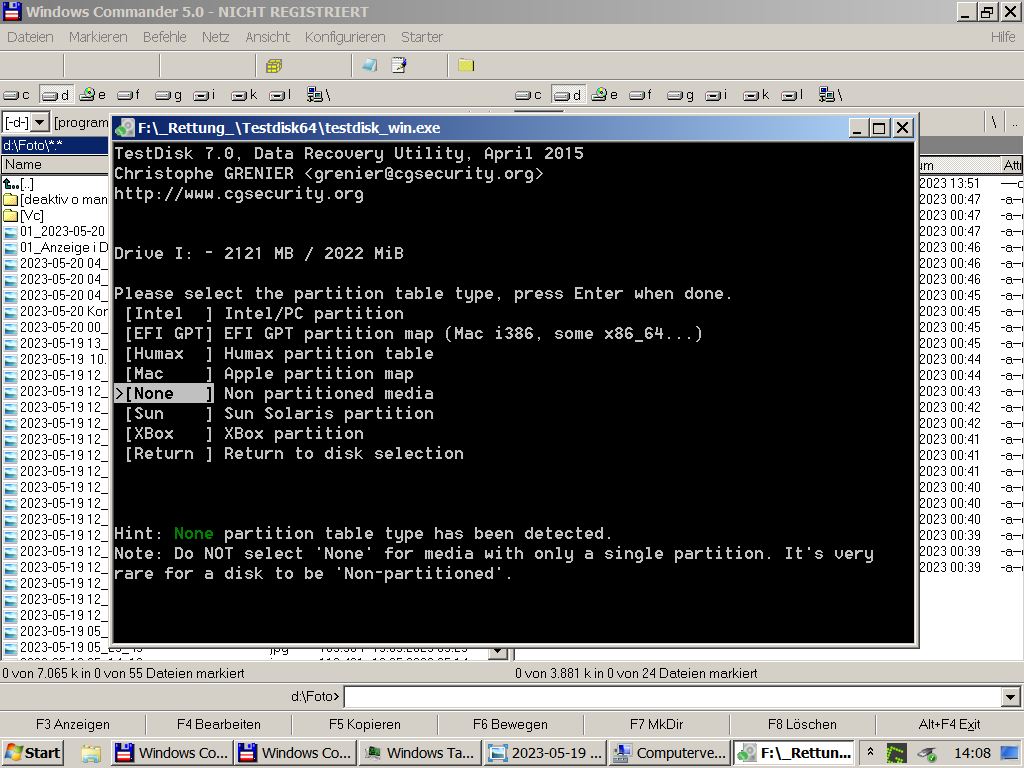Click the F5 Kopieren button
This screenshot has height=768, width=1024.
[x=364, y=724]
